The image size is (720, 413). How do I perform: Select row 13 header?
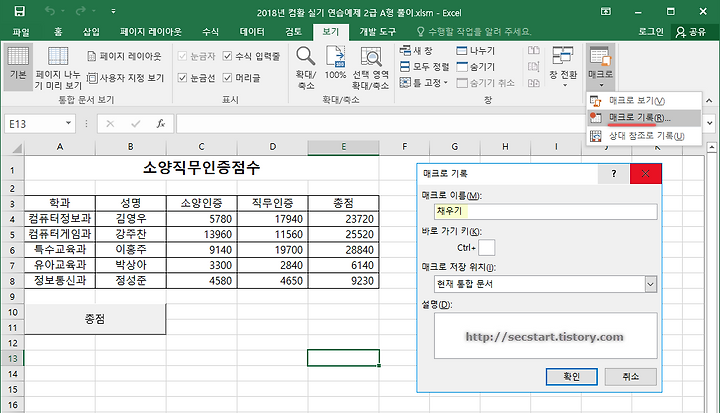13,358
